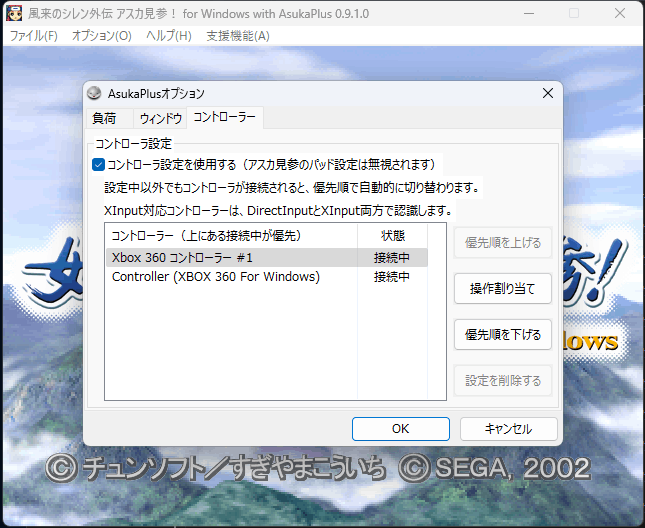Close the AsukaPlusオプション dialog
The image size is (645, 528).
548,93
